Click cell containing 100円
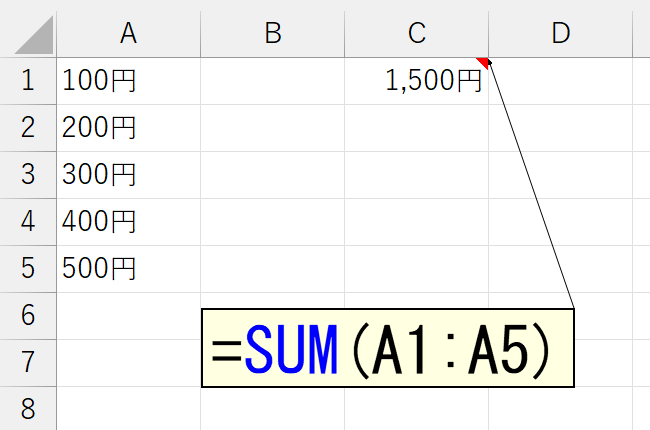 point(129,81)
